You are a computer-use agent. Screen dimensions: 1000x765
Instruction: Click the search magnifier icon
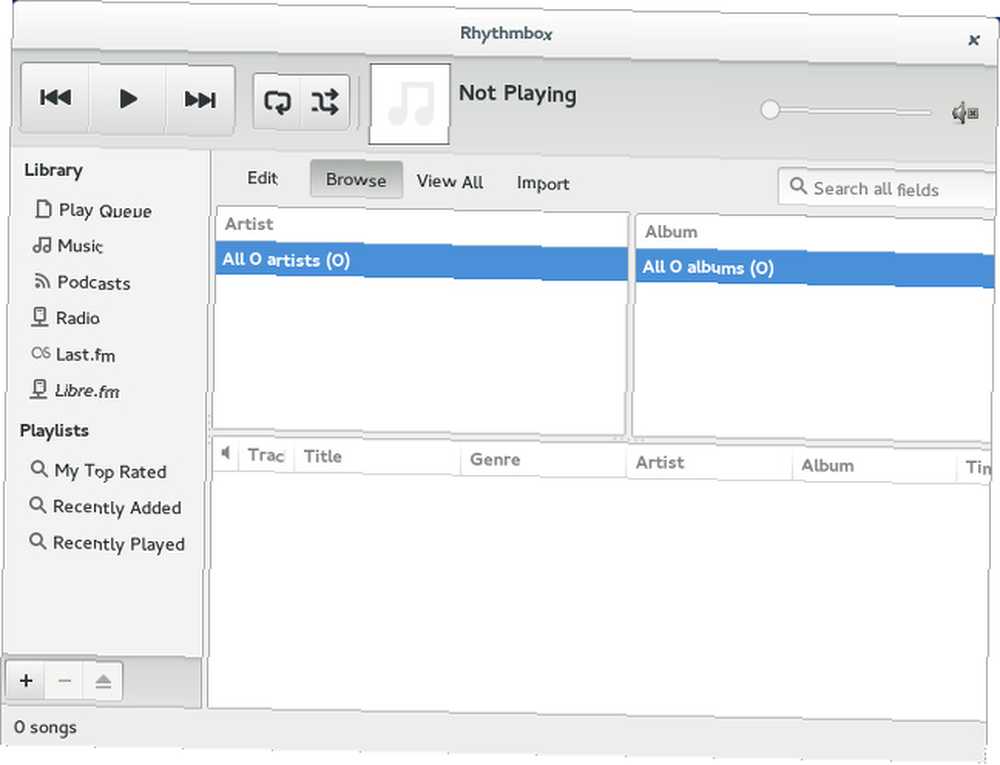click(x=797, y=186)
